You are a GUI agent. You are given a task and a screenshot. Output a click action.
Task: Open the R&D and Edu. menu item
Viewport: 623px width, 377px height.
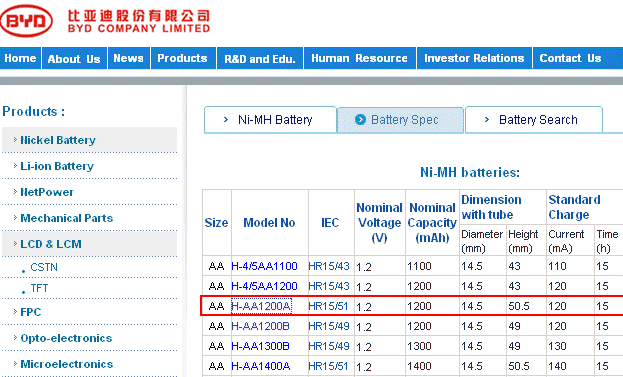(260, 58)
